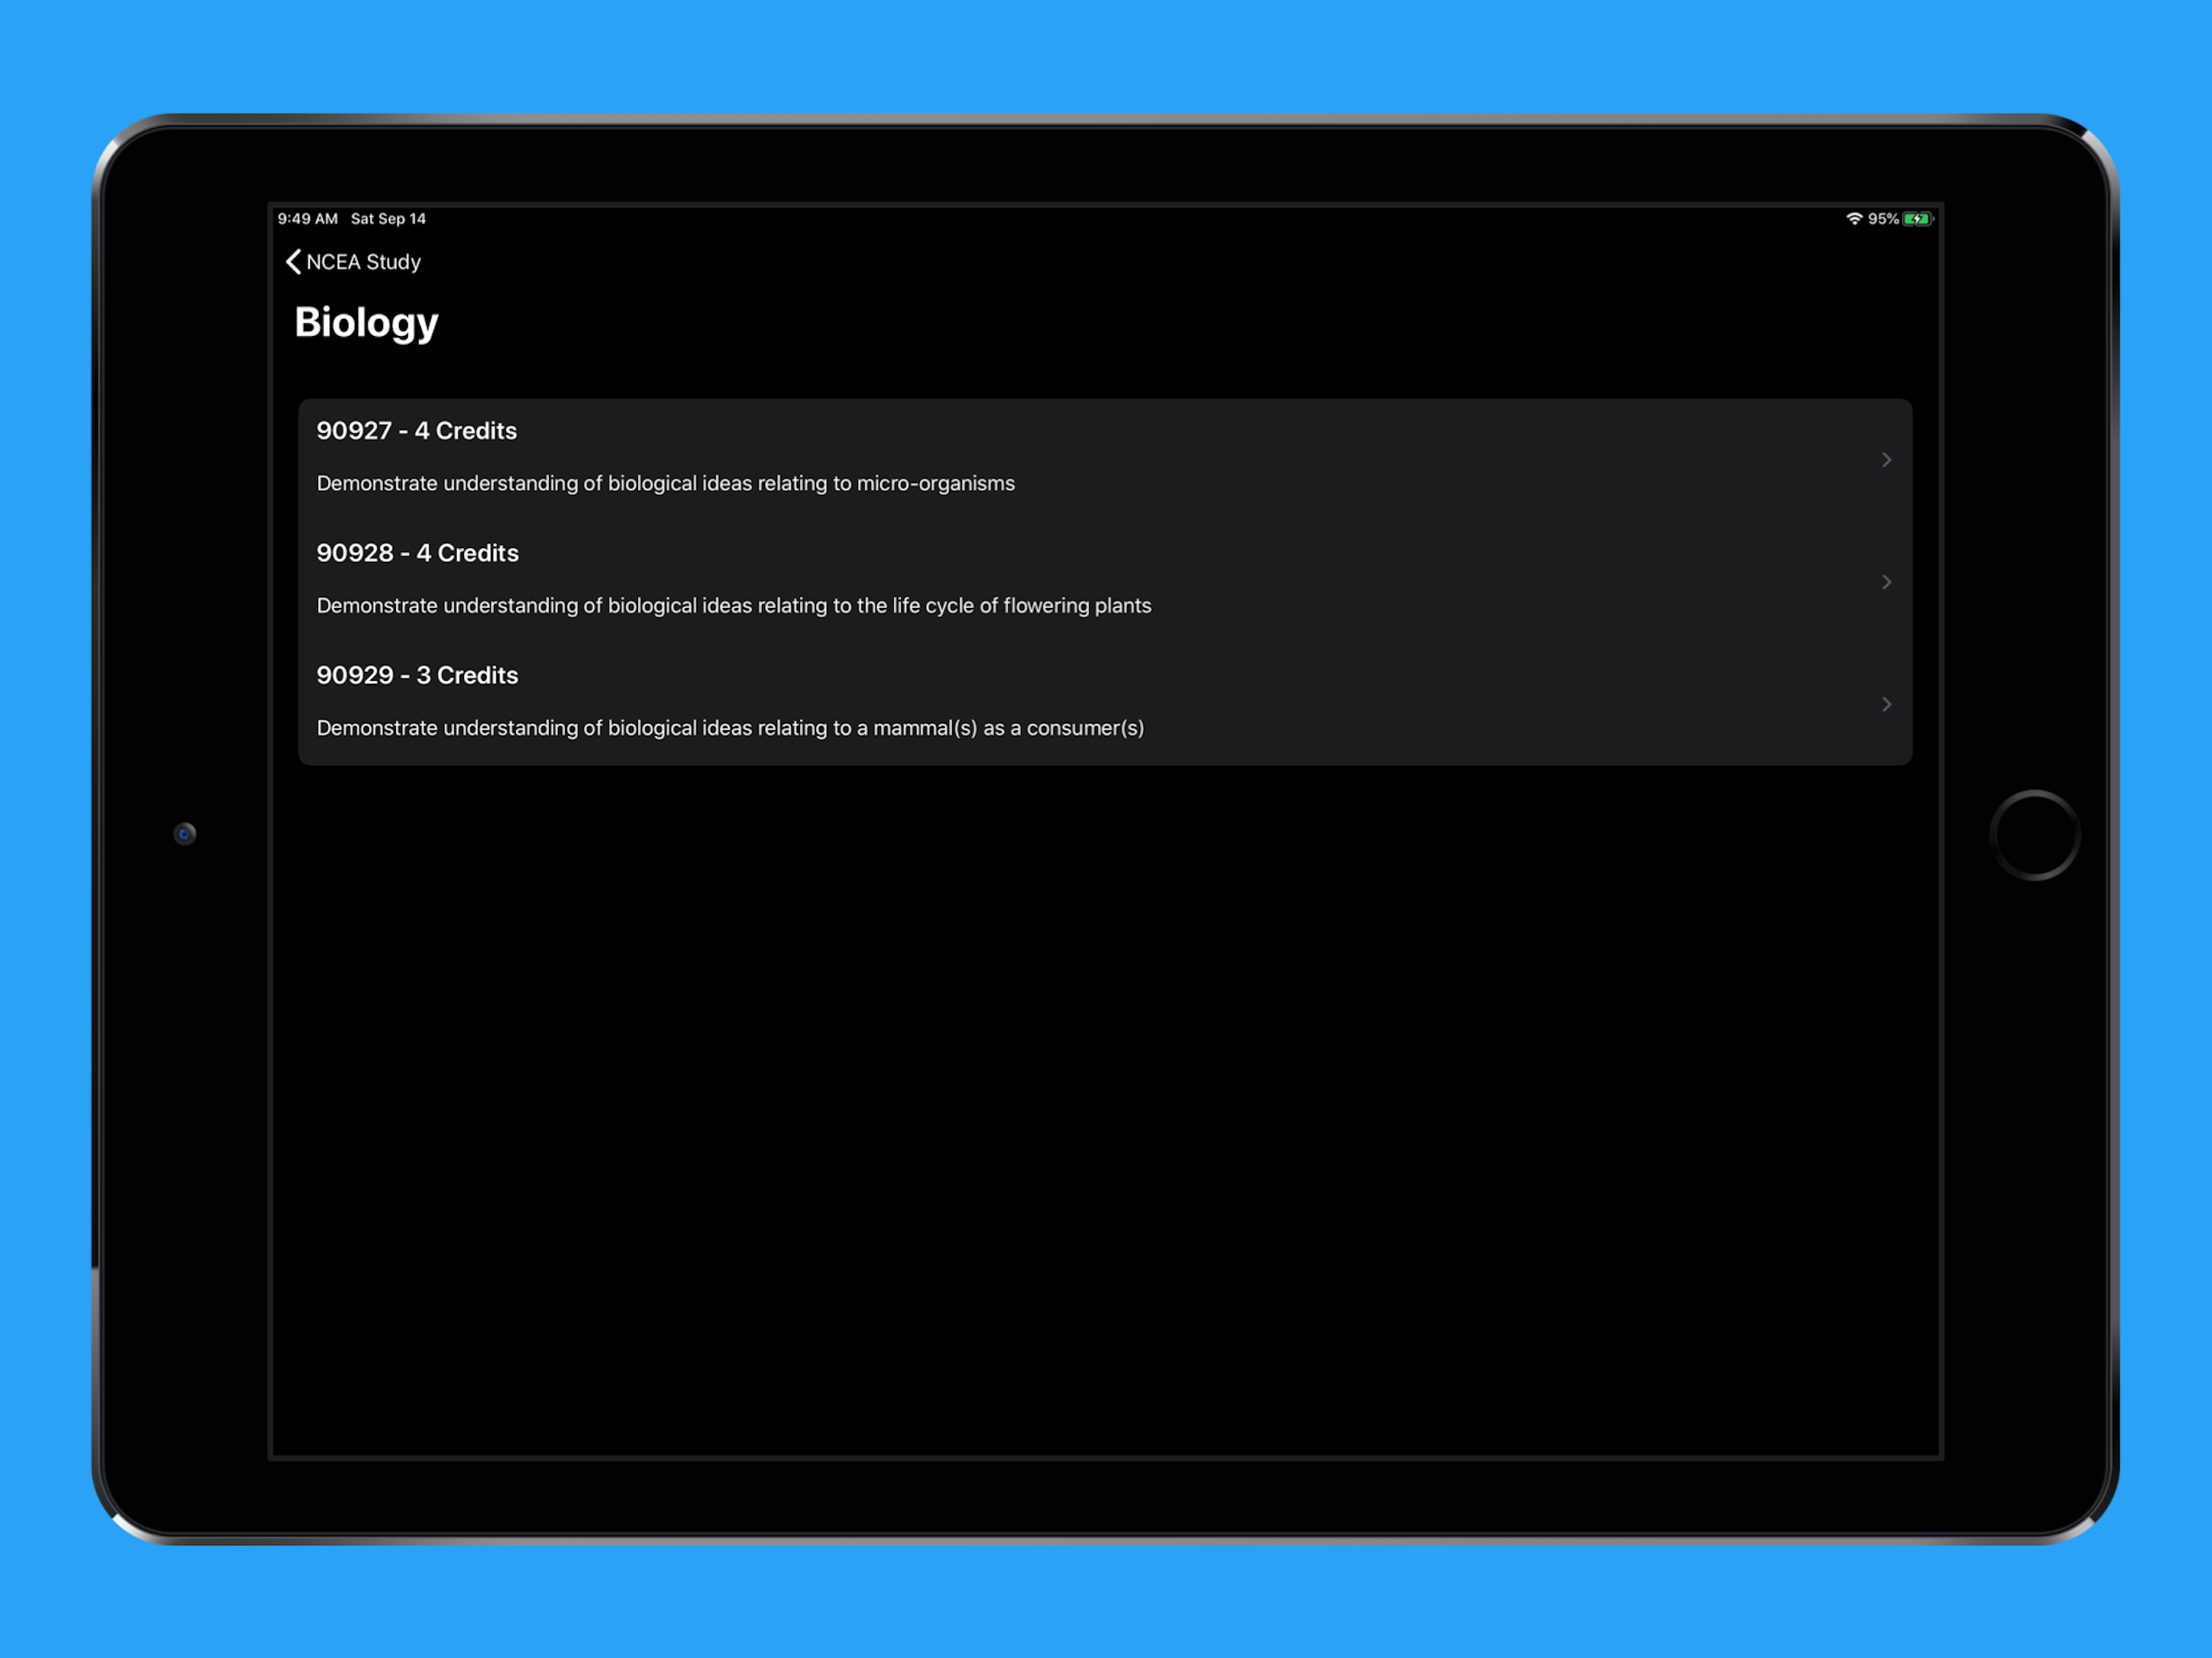This screenshot has width=2212, height=1658.
Task: Tap the iPad front camera lens
Action: click(x=185, y=834)
